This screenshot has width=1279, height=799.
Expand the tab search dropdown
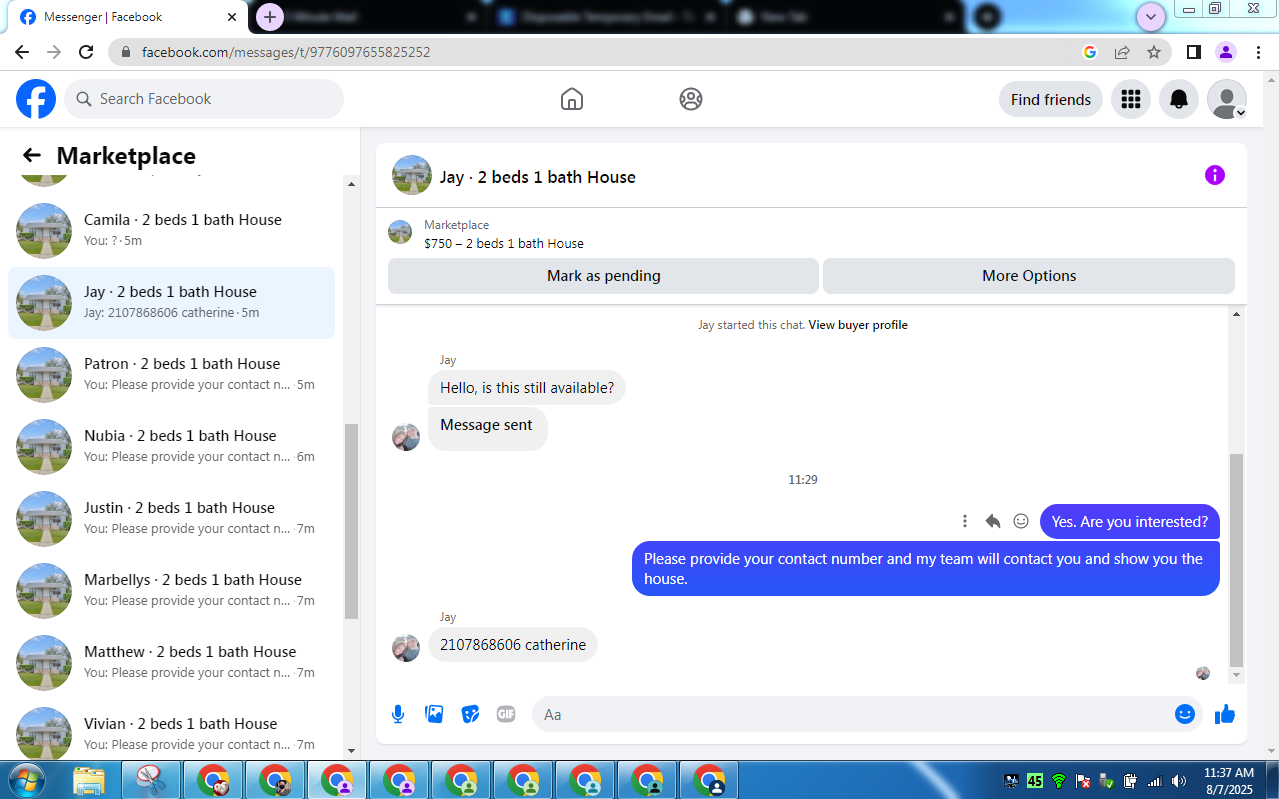tap(1151, 17)
